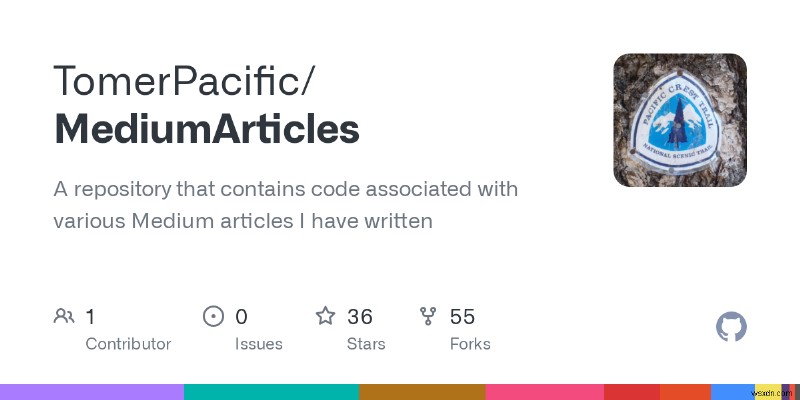Screen dimensions: 800x400
Task: Click the 55 forks count
Action: (x=462, y=317)
